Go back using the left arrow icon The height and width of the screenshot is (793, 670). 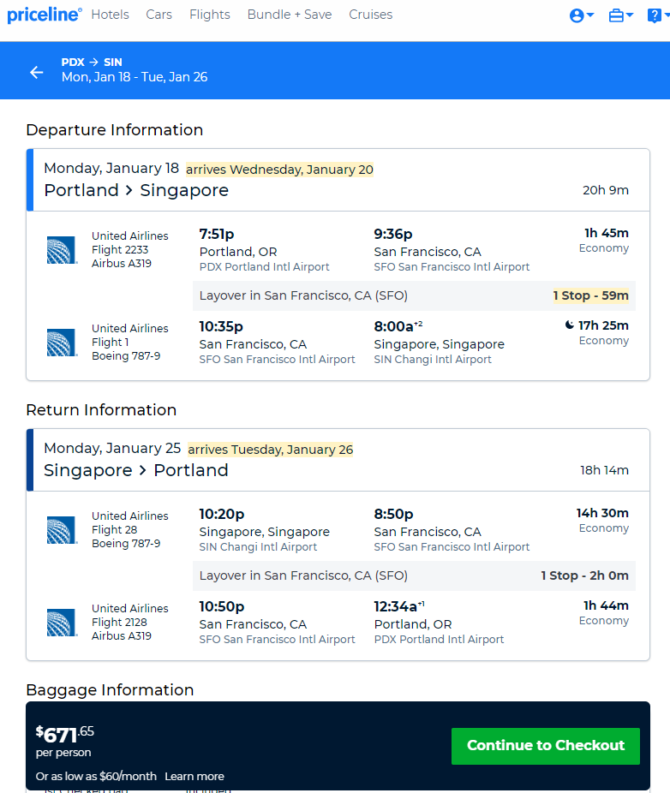(x=36, y=72)
